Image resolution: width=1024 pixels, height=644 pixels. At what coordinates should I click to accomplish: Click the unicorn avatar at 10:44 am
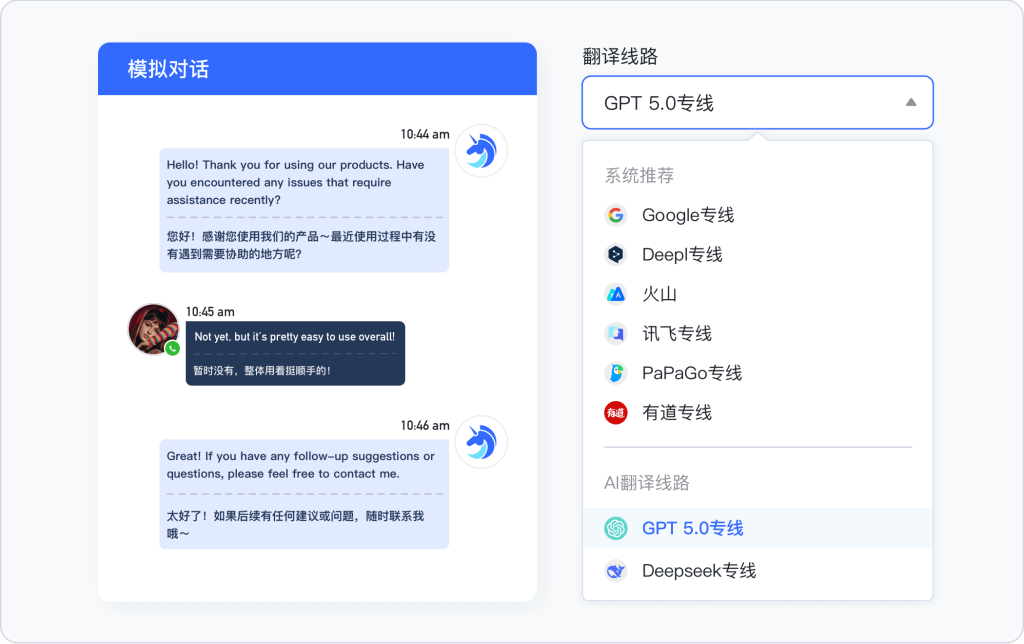481,151
